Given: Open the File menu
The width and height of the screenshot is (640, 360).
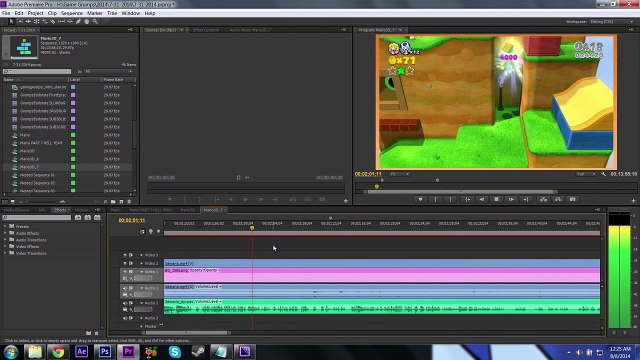Looking at the screenshot, I should coord(6,13).
